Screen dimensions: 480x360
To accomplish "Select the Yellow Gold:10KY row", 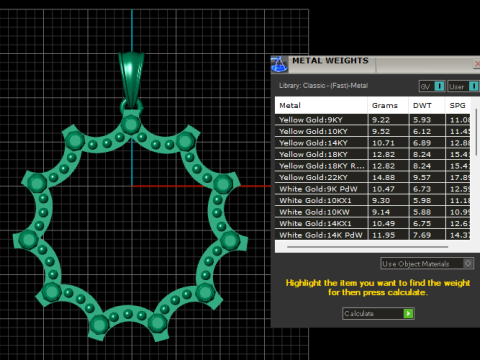I will [x=372, y=131].
